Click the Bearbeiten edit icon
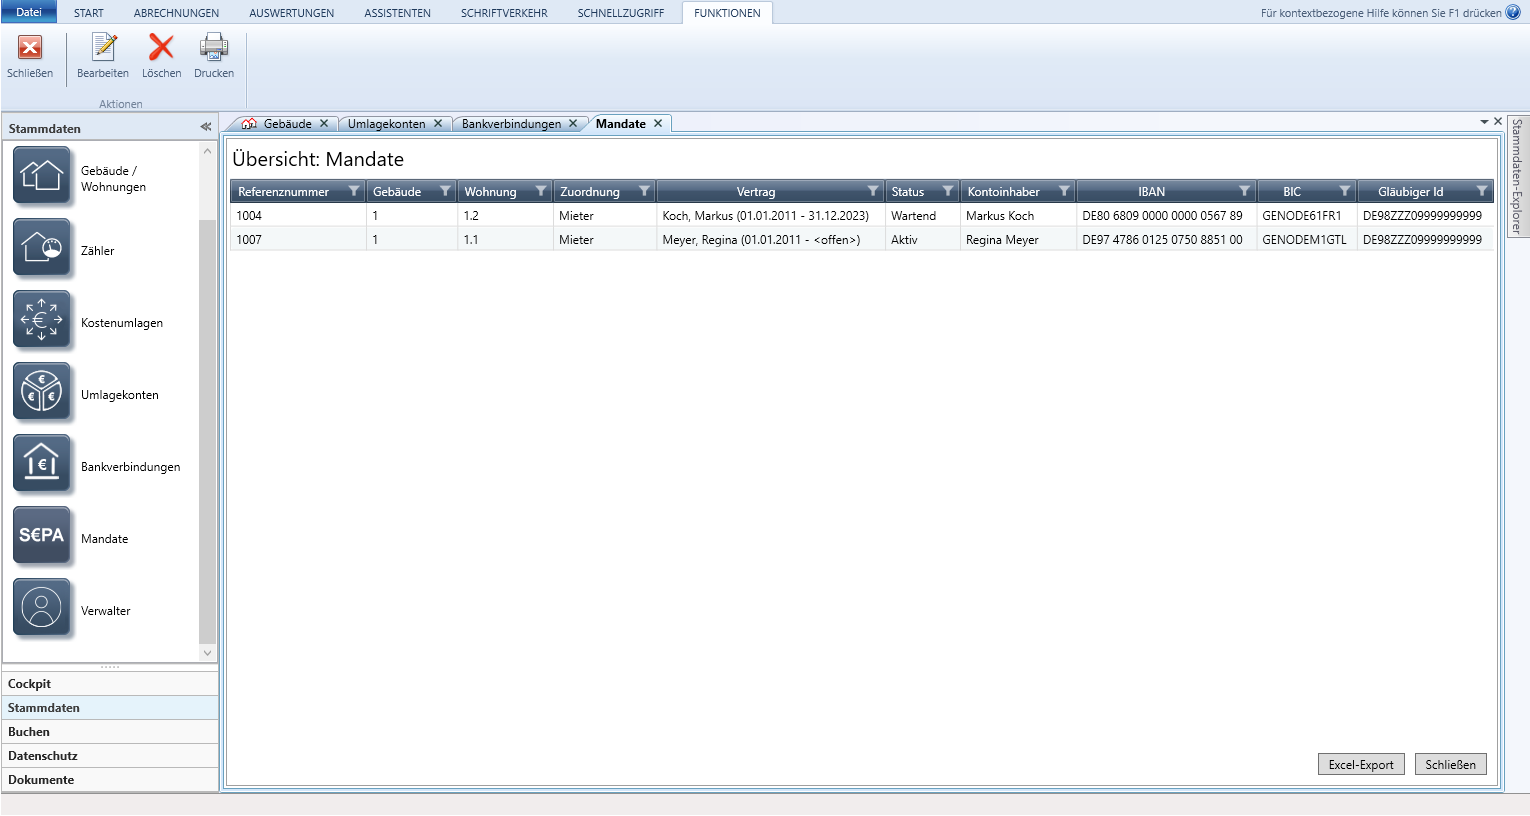Viewport: 1530px width, 816px height. tap(103, 48)
